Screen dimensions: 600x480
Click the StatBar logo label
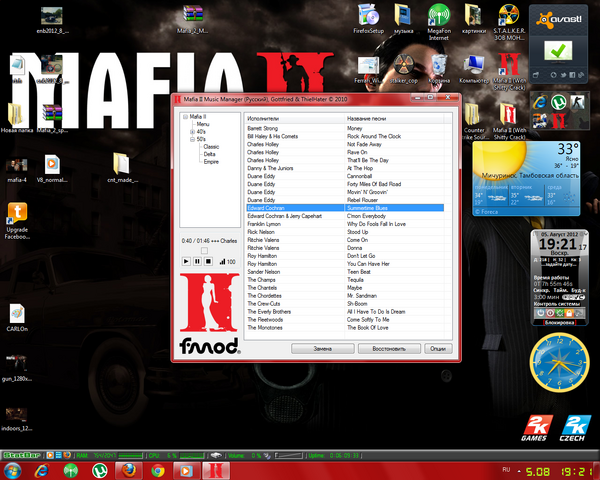tap(22, 456)
